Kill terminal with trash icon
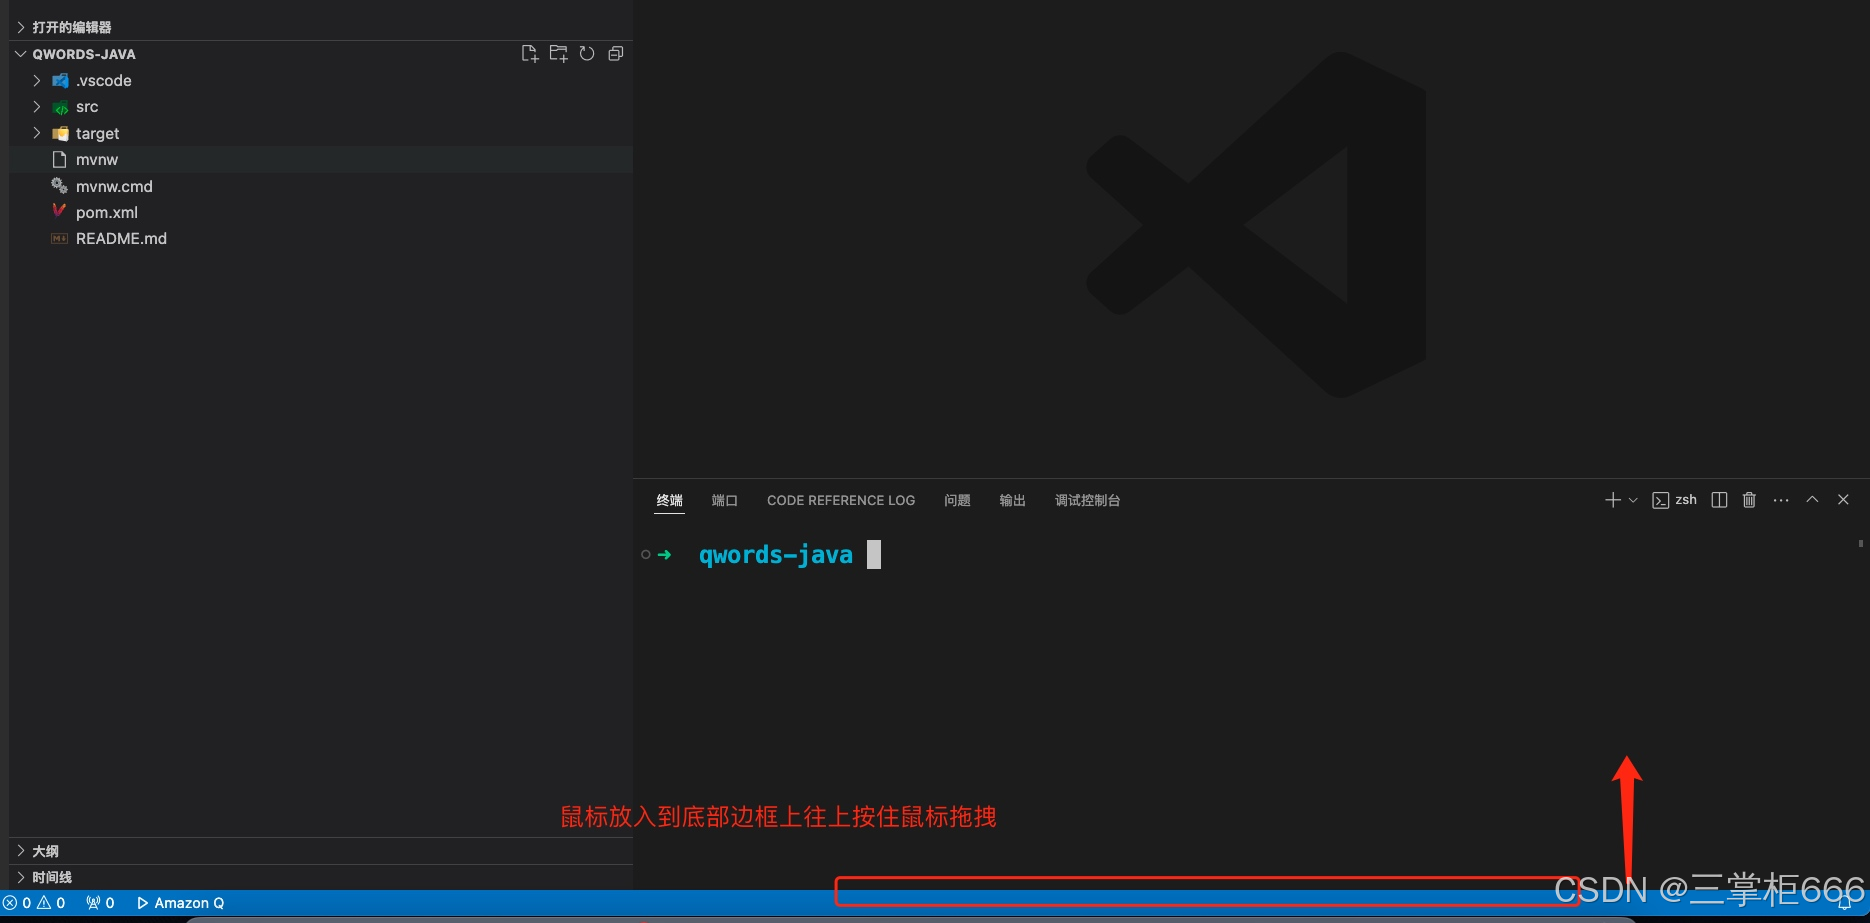1870x923 pixels. [x=1749, y=500]
